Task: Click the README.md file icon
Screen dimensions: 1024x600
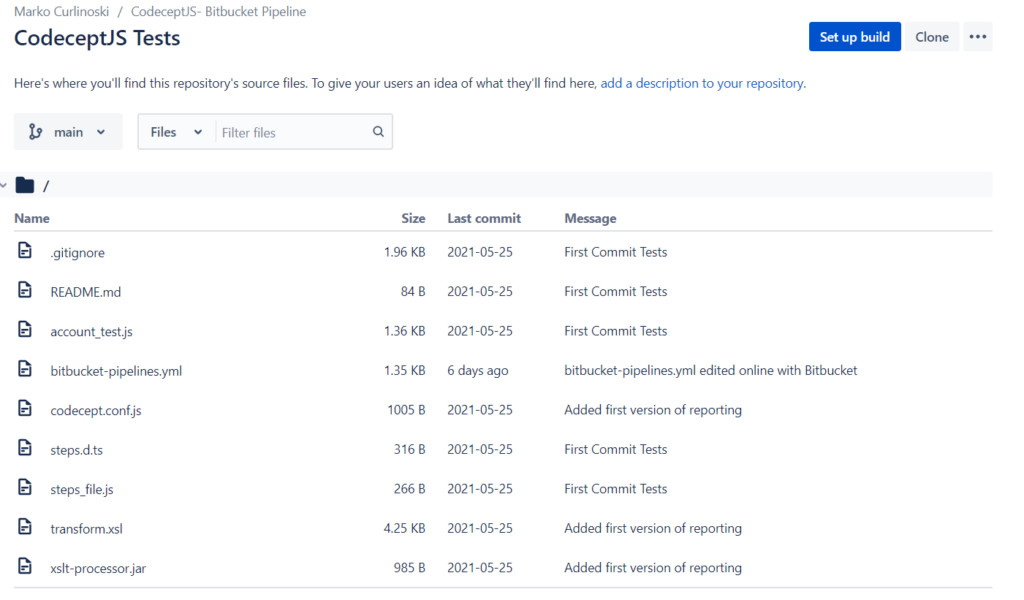Action: click(x=25, y=290)
